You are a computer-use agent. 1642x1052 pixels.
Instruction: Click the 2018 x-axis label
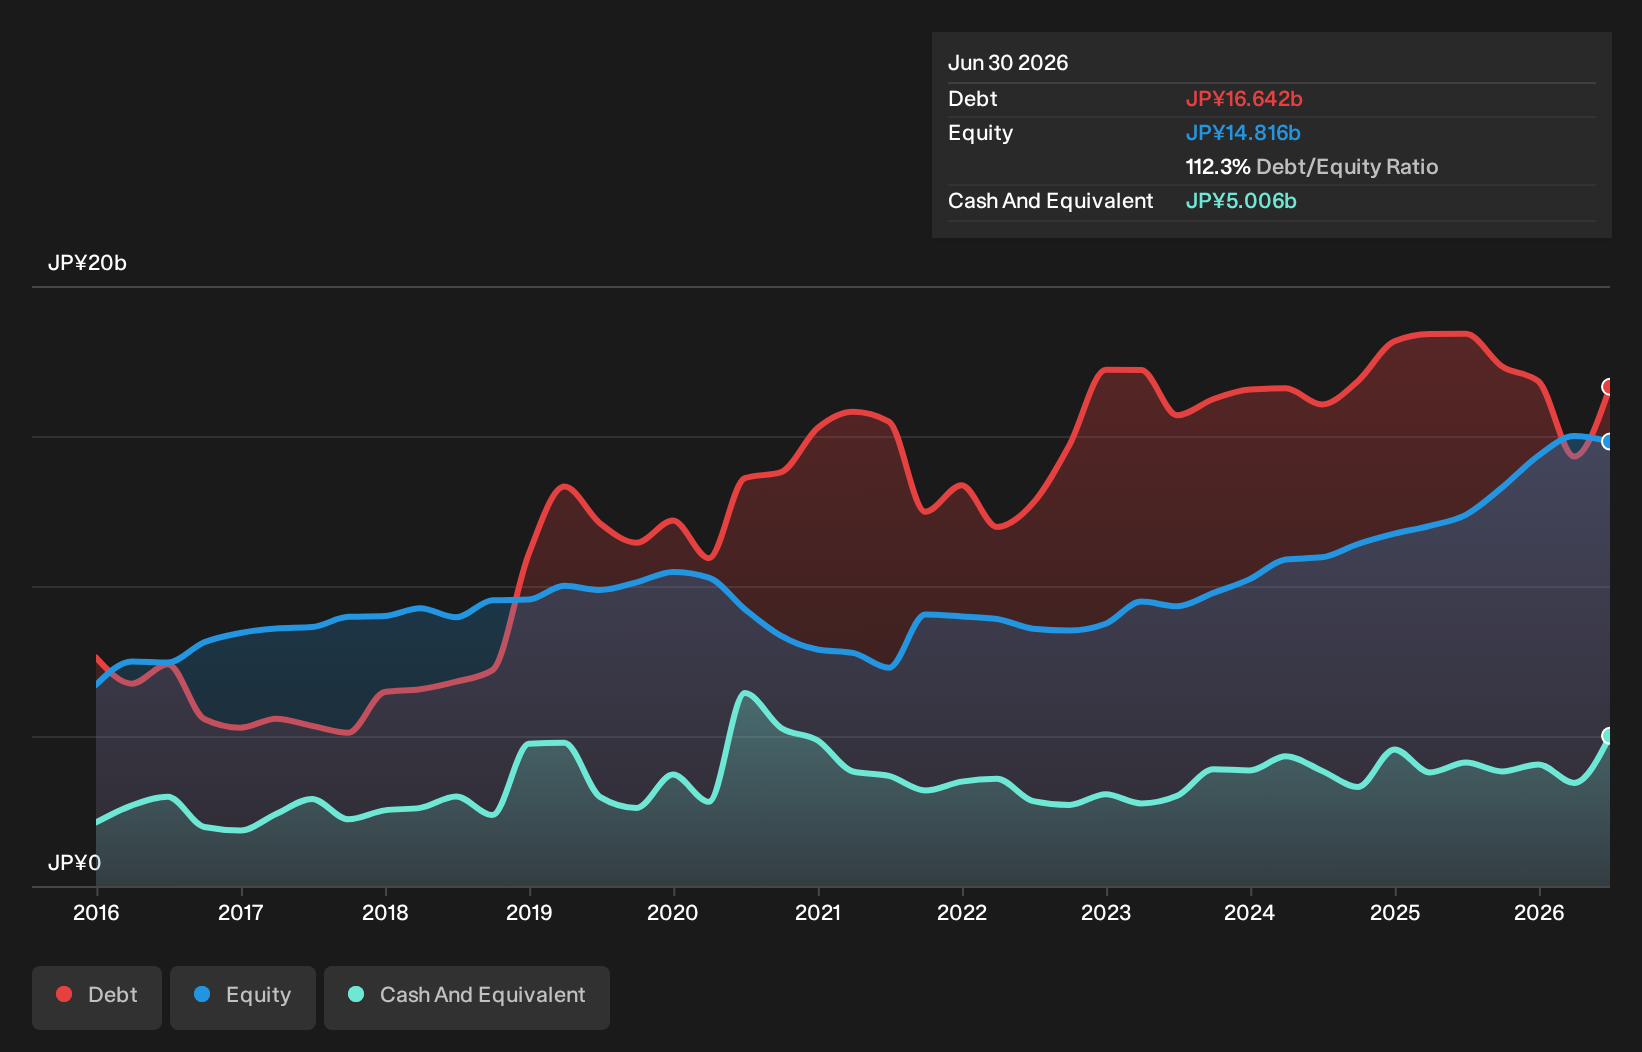pyautogui.click(x=385, y=913)
